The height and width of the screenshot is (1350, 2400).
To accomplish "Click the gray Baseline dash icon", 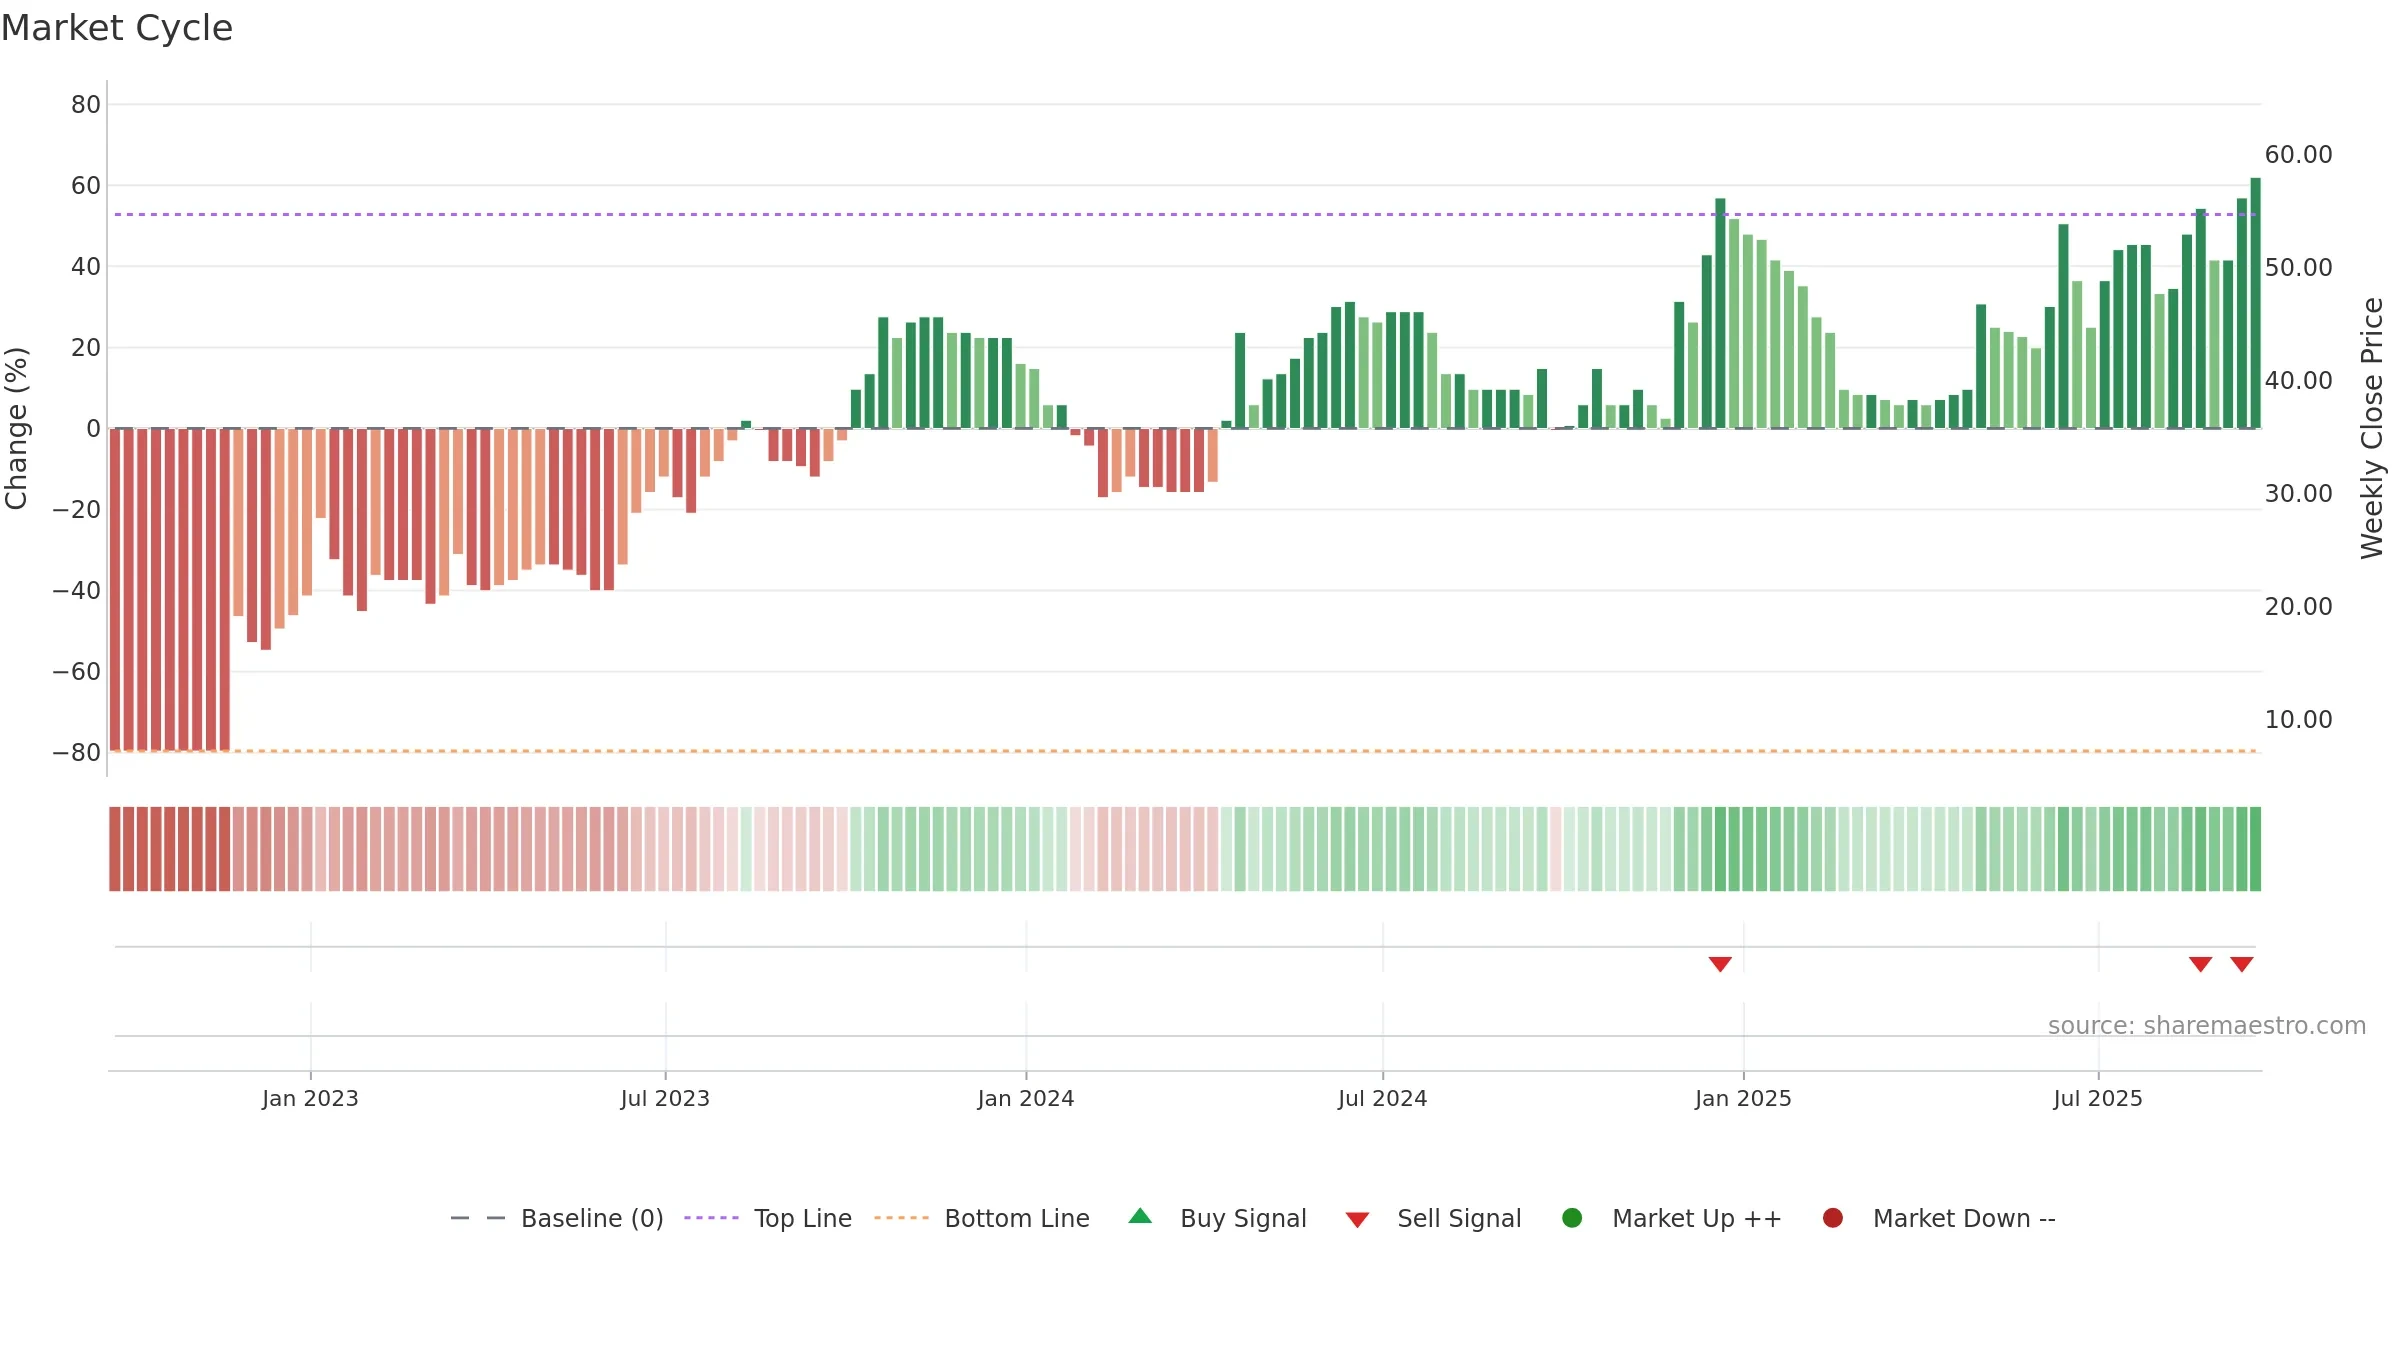I will tap(478, 1218).
